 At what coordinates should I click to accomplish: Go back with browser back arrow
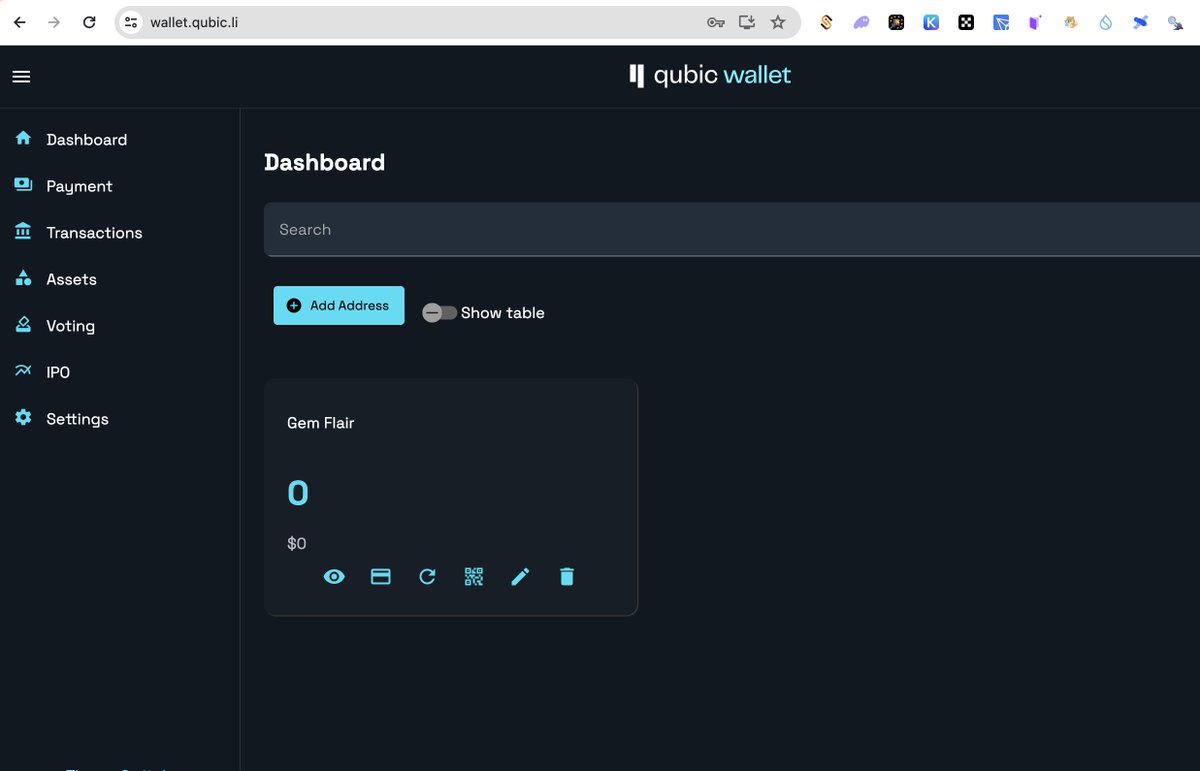20,22
